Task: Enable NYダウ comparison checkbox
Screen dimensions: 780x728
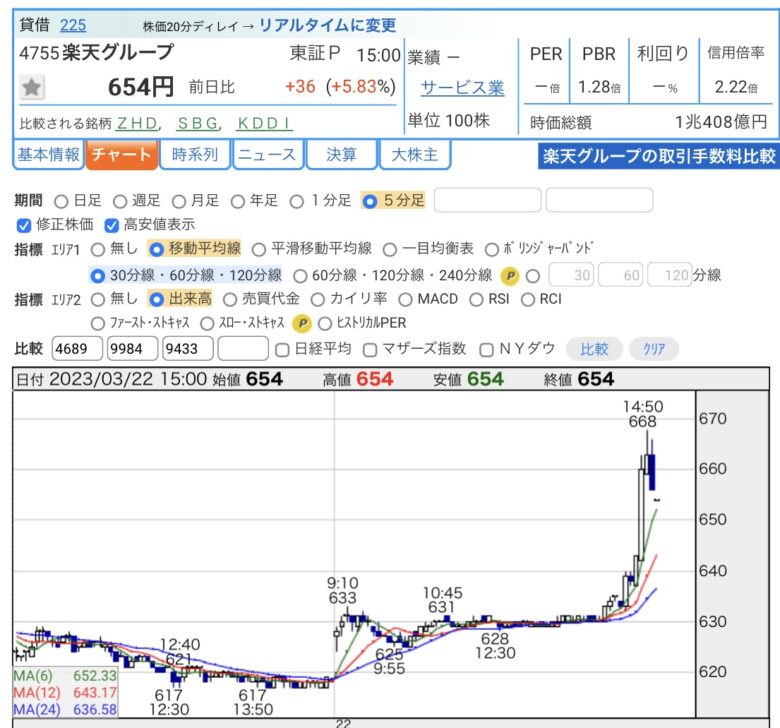Action: click(x=486, y=350)
